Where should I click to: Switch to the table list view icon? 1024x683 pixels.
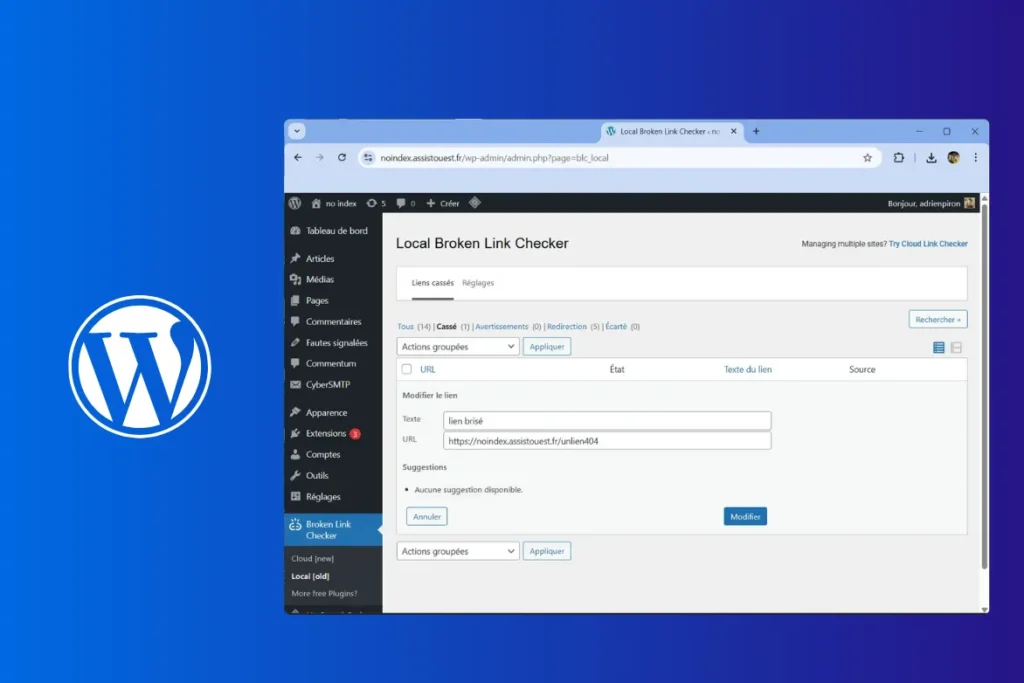(x=939, y=347)
